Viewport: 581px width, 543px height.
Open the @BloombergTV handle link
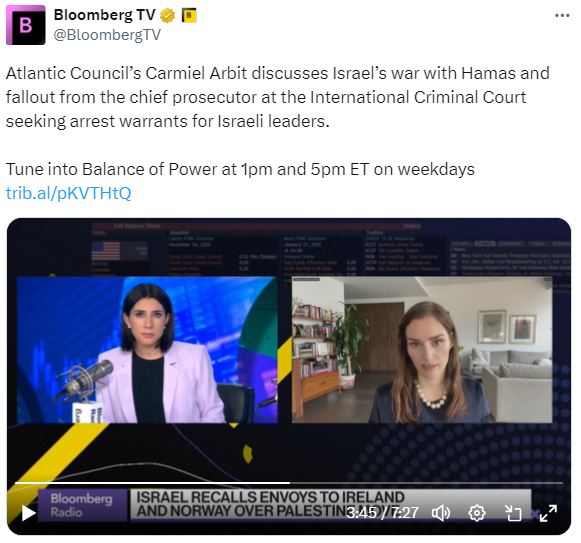point(107,35)
